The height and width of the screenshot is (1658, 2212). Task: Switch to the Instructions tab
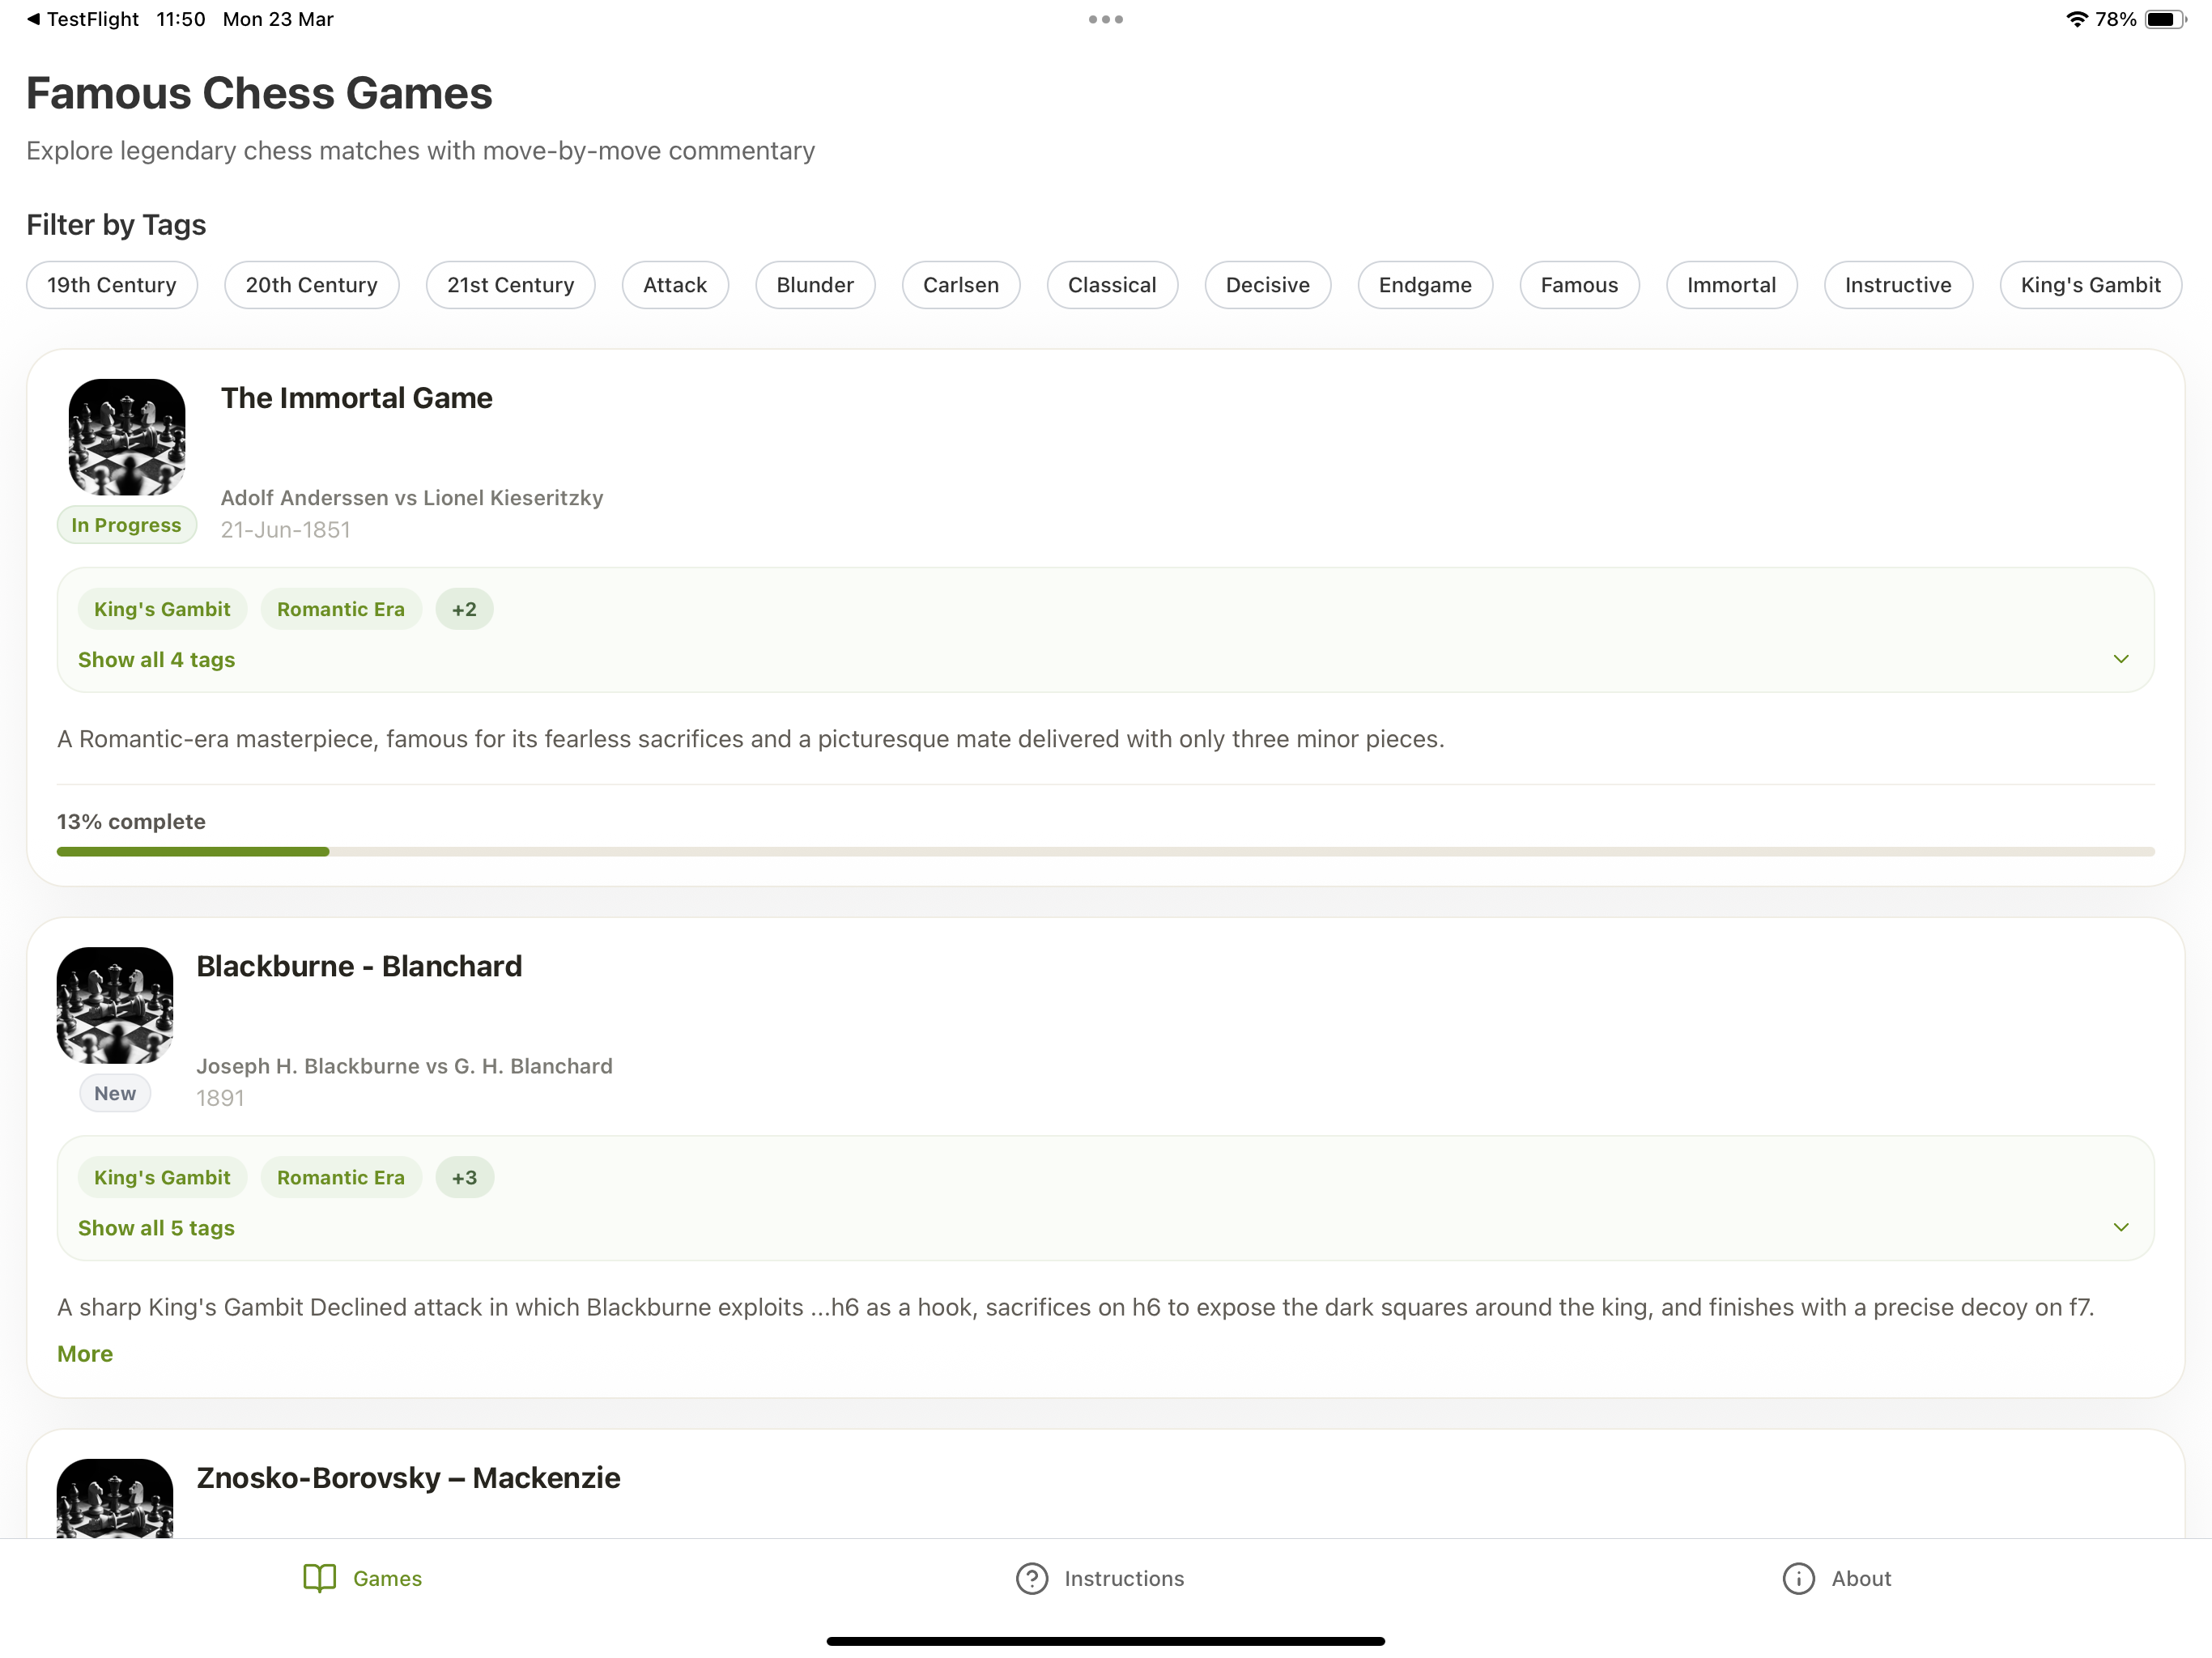(x=1100, y=1578)
